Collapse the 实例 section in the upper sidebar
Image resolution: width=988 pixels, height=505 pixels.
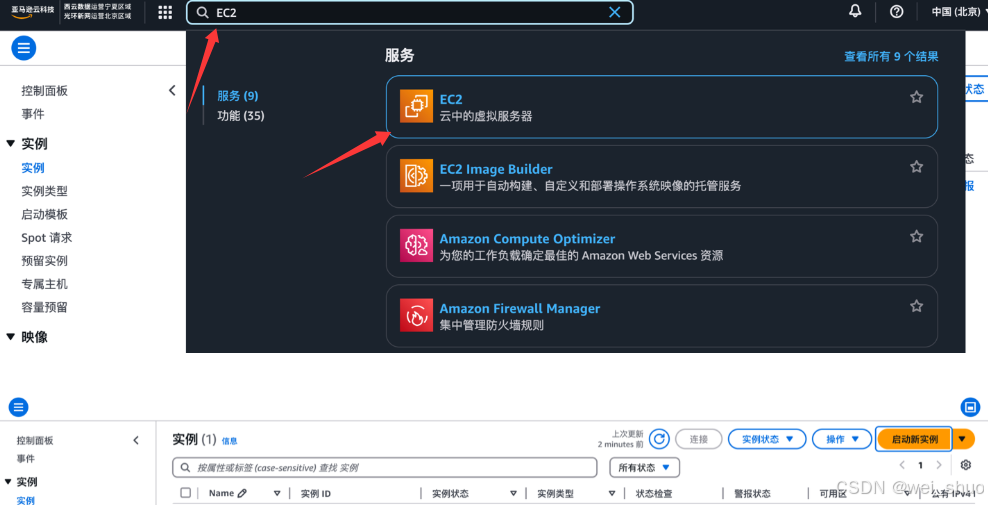coord(10,144)
